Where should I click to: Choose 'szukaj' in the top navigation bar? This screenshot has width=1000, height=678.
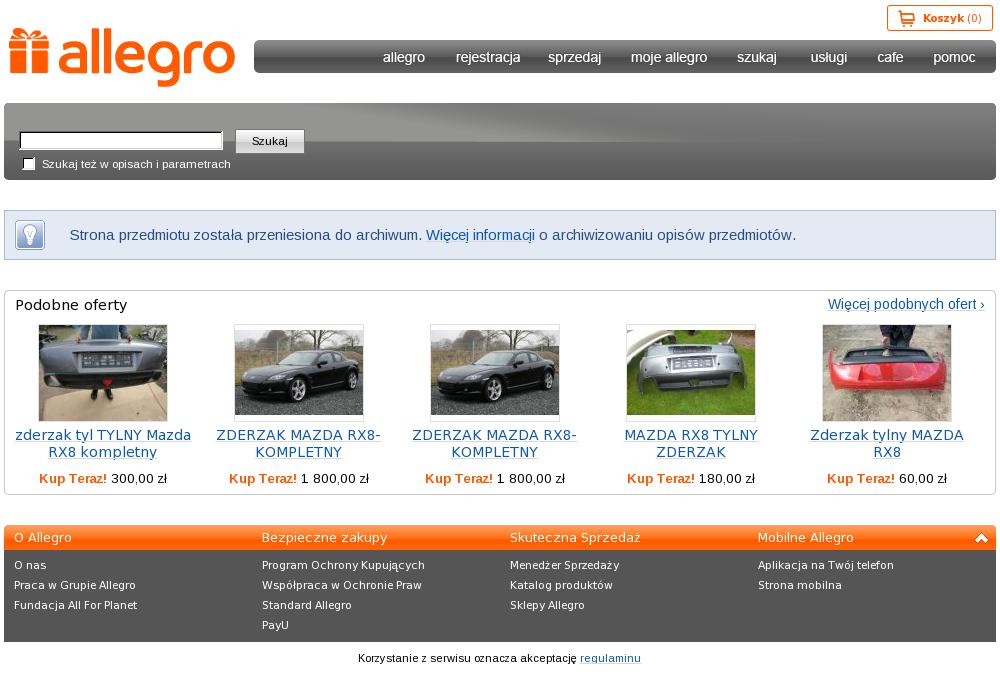[757, 57]
